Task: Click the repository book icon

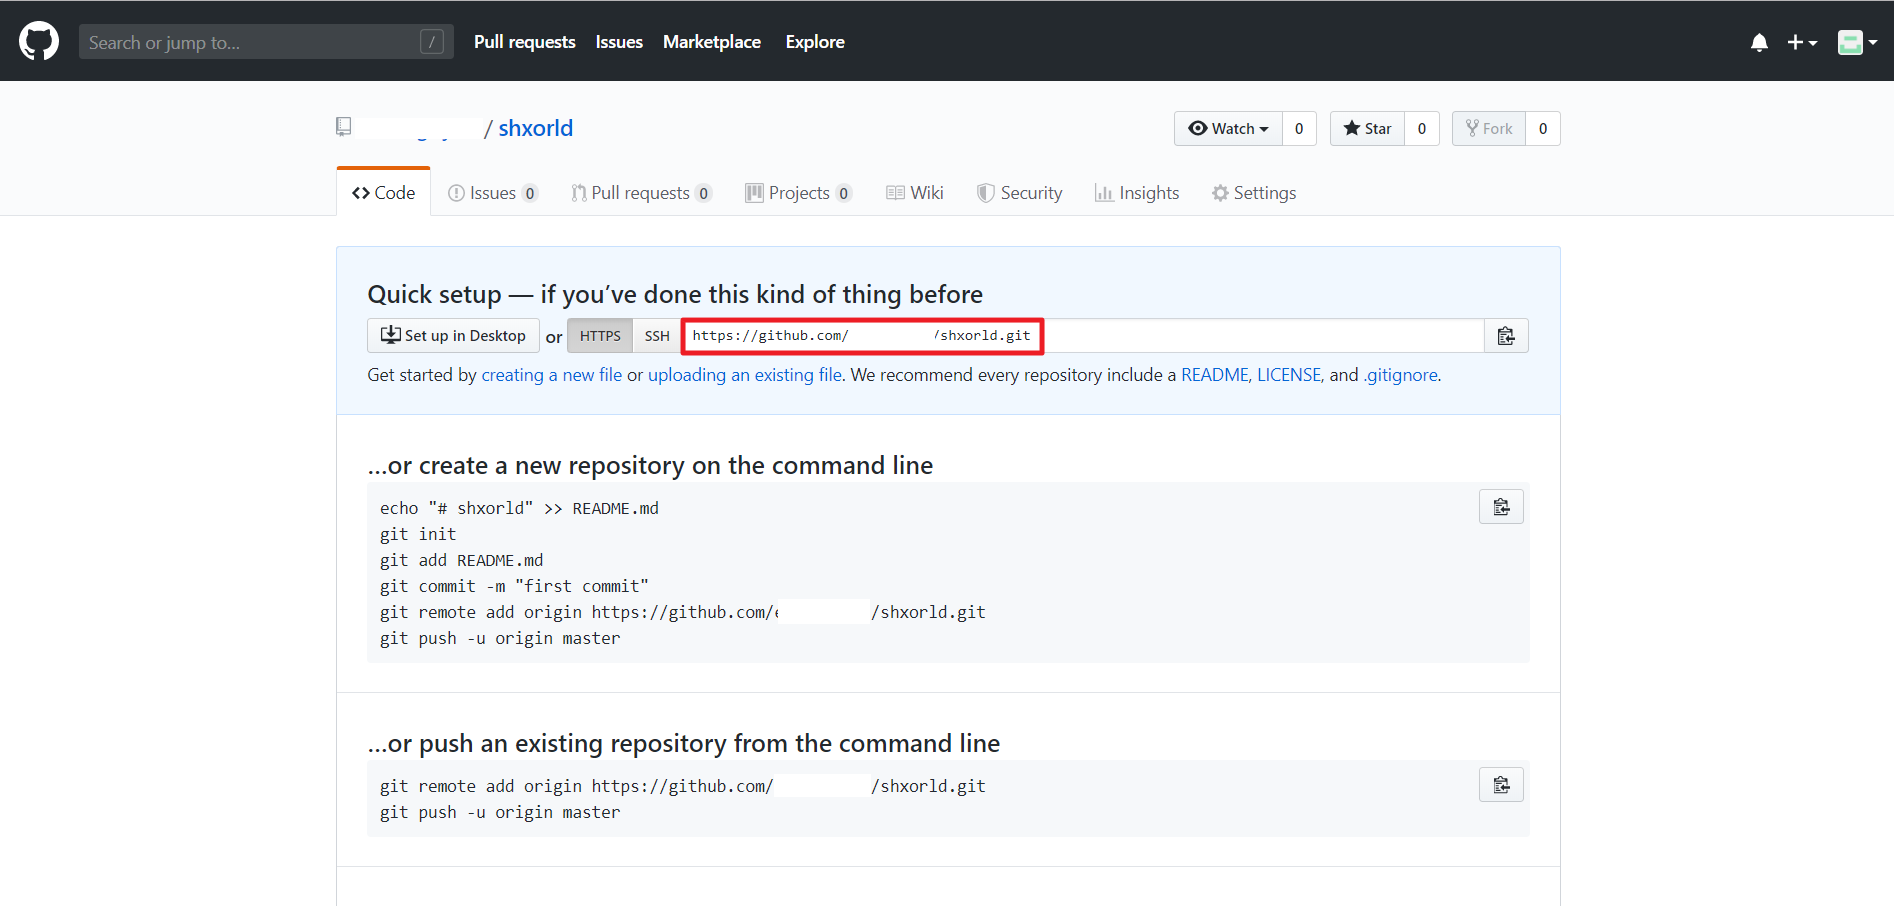Action: pyautogui.click(x=344, y=127)
